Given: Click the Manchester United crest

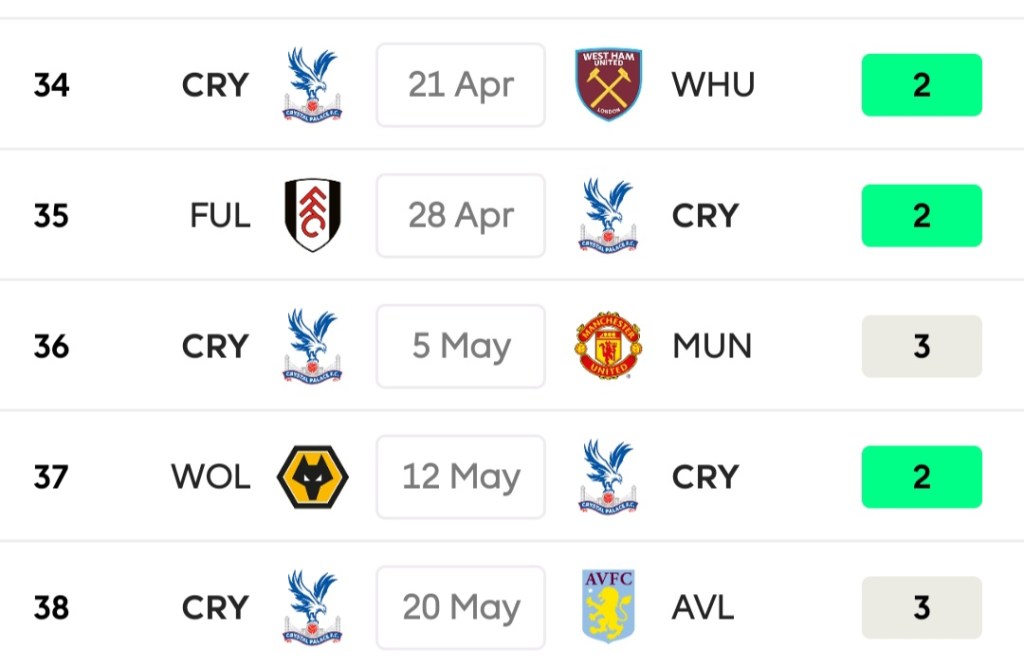Looking at the screenshot, I should [608, 346].
